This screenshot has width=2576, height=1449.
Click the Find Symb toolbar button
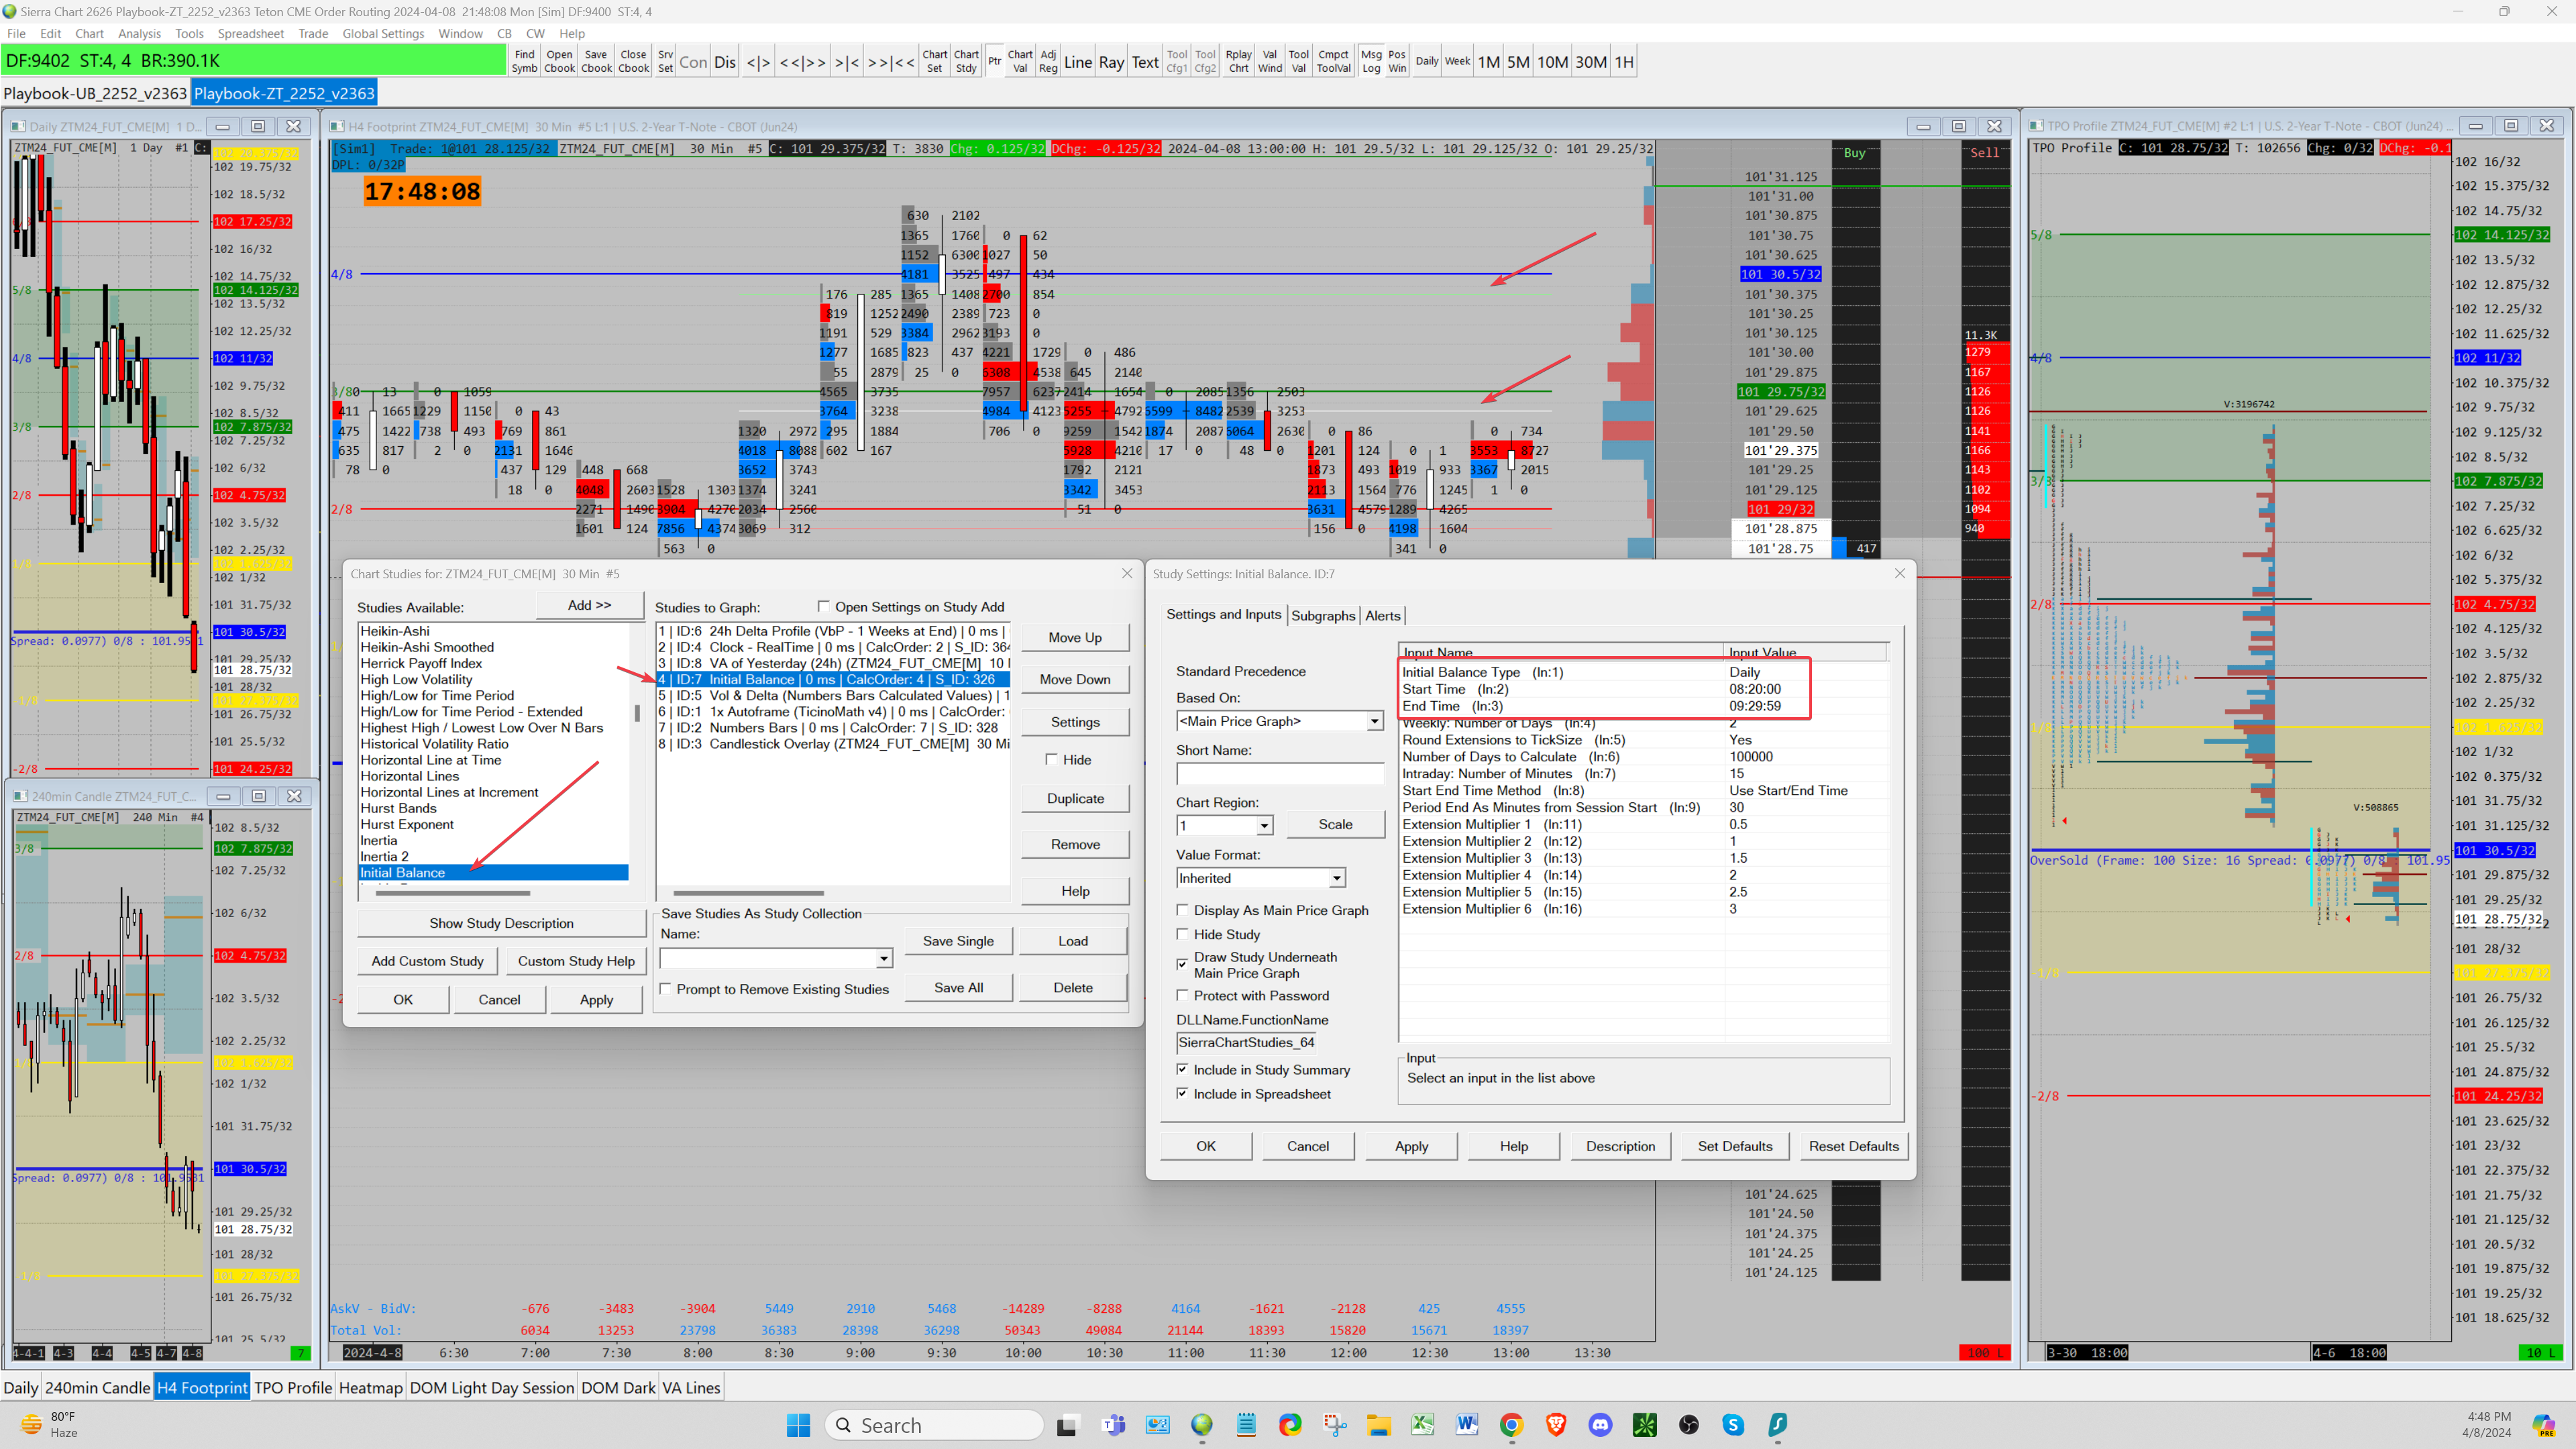(x=524, y=62)
